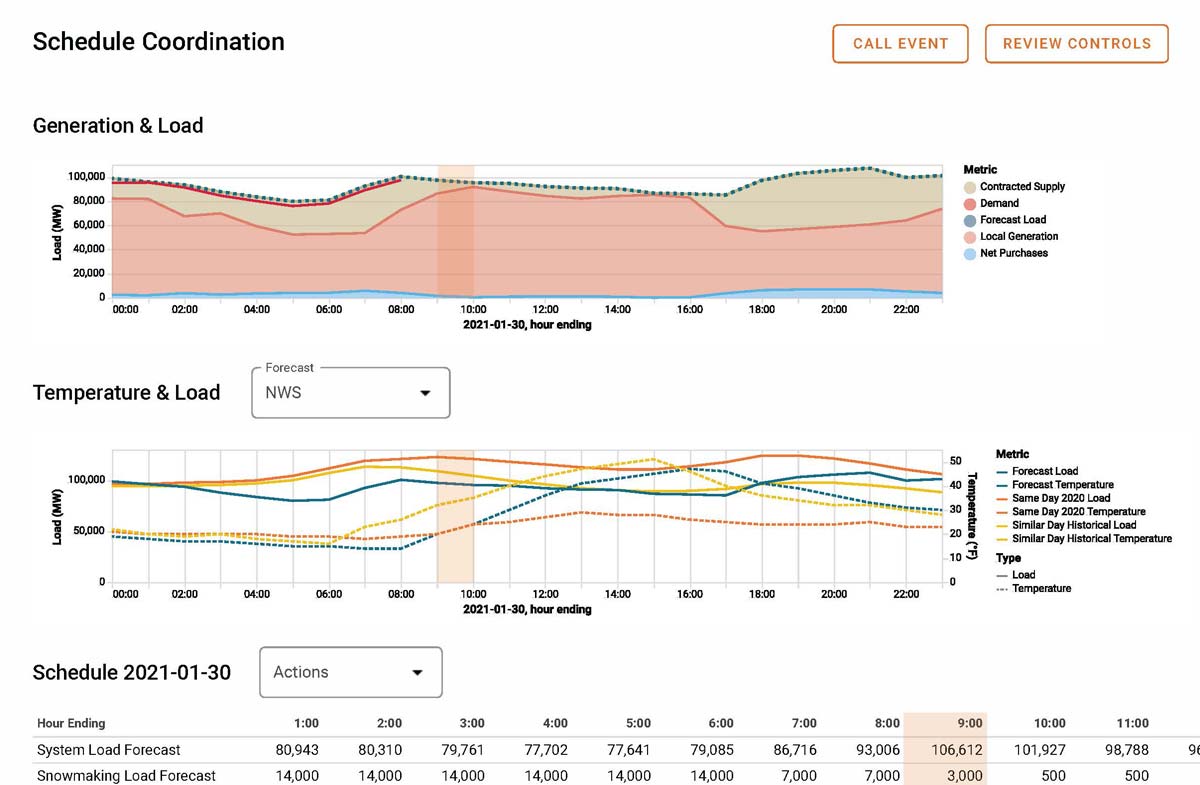The width and height of the screenshot is (1200, 785).
Task: Expand the Actions dropdown menu
Action: point(350,672)
